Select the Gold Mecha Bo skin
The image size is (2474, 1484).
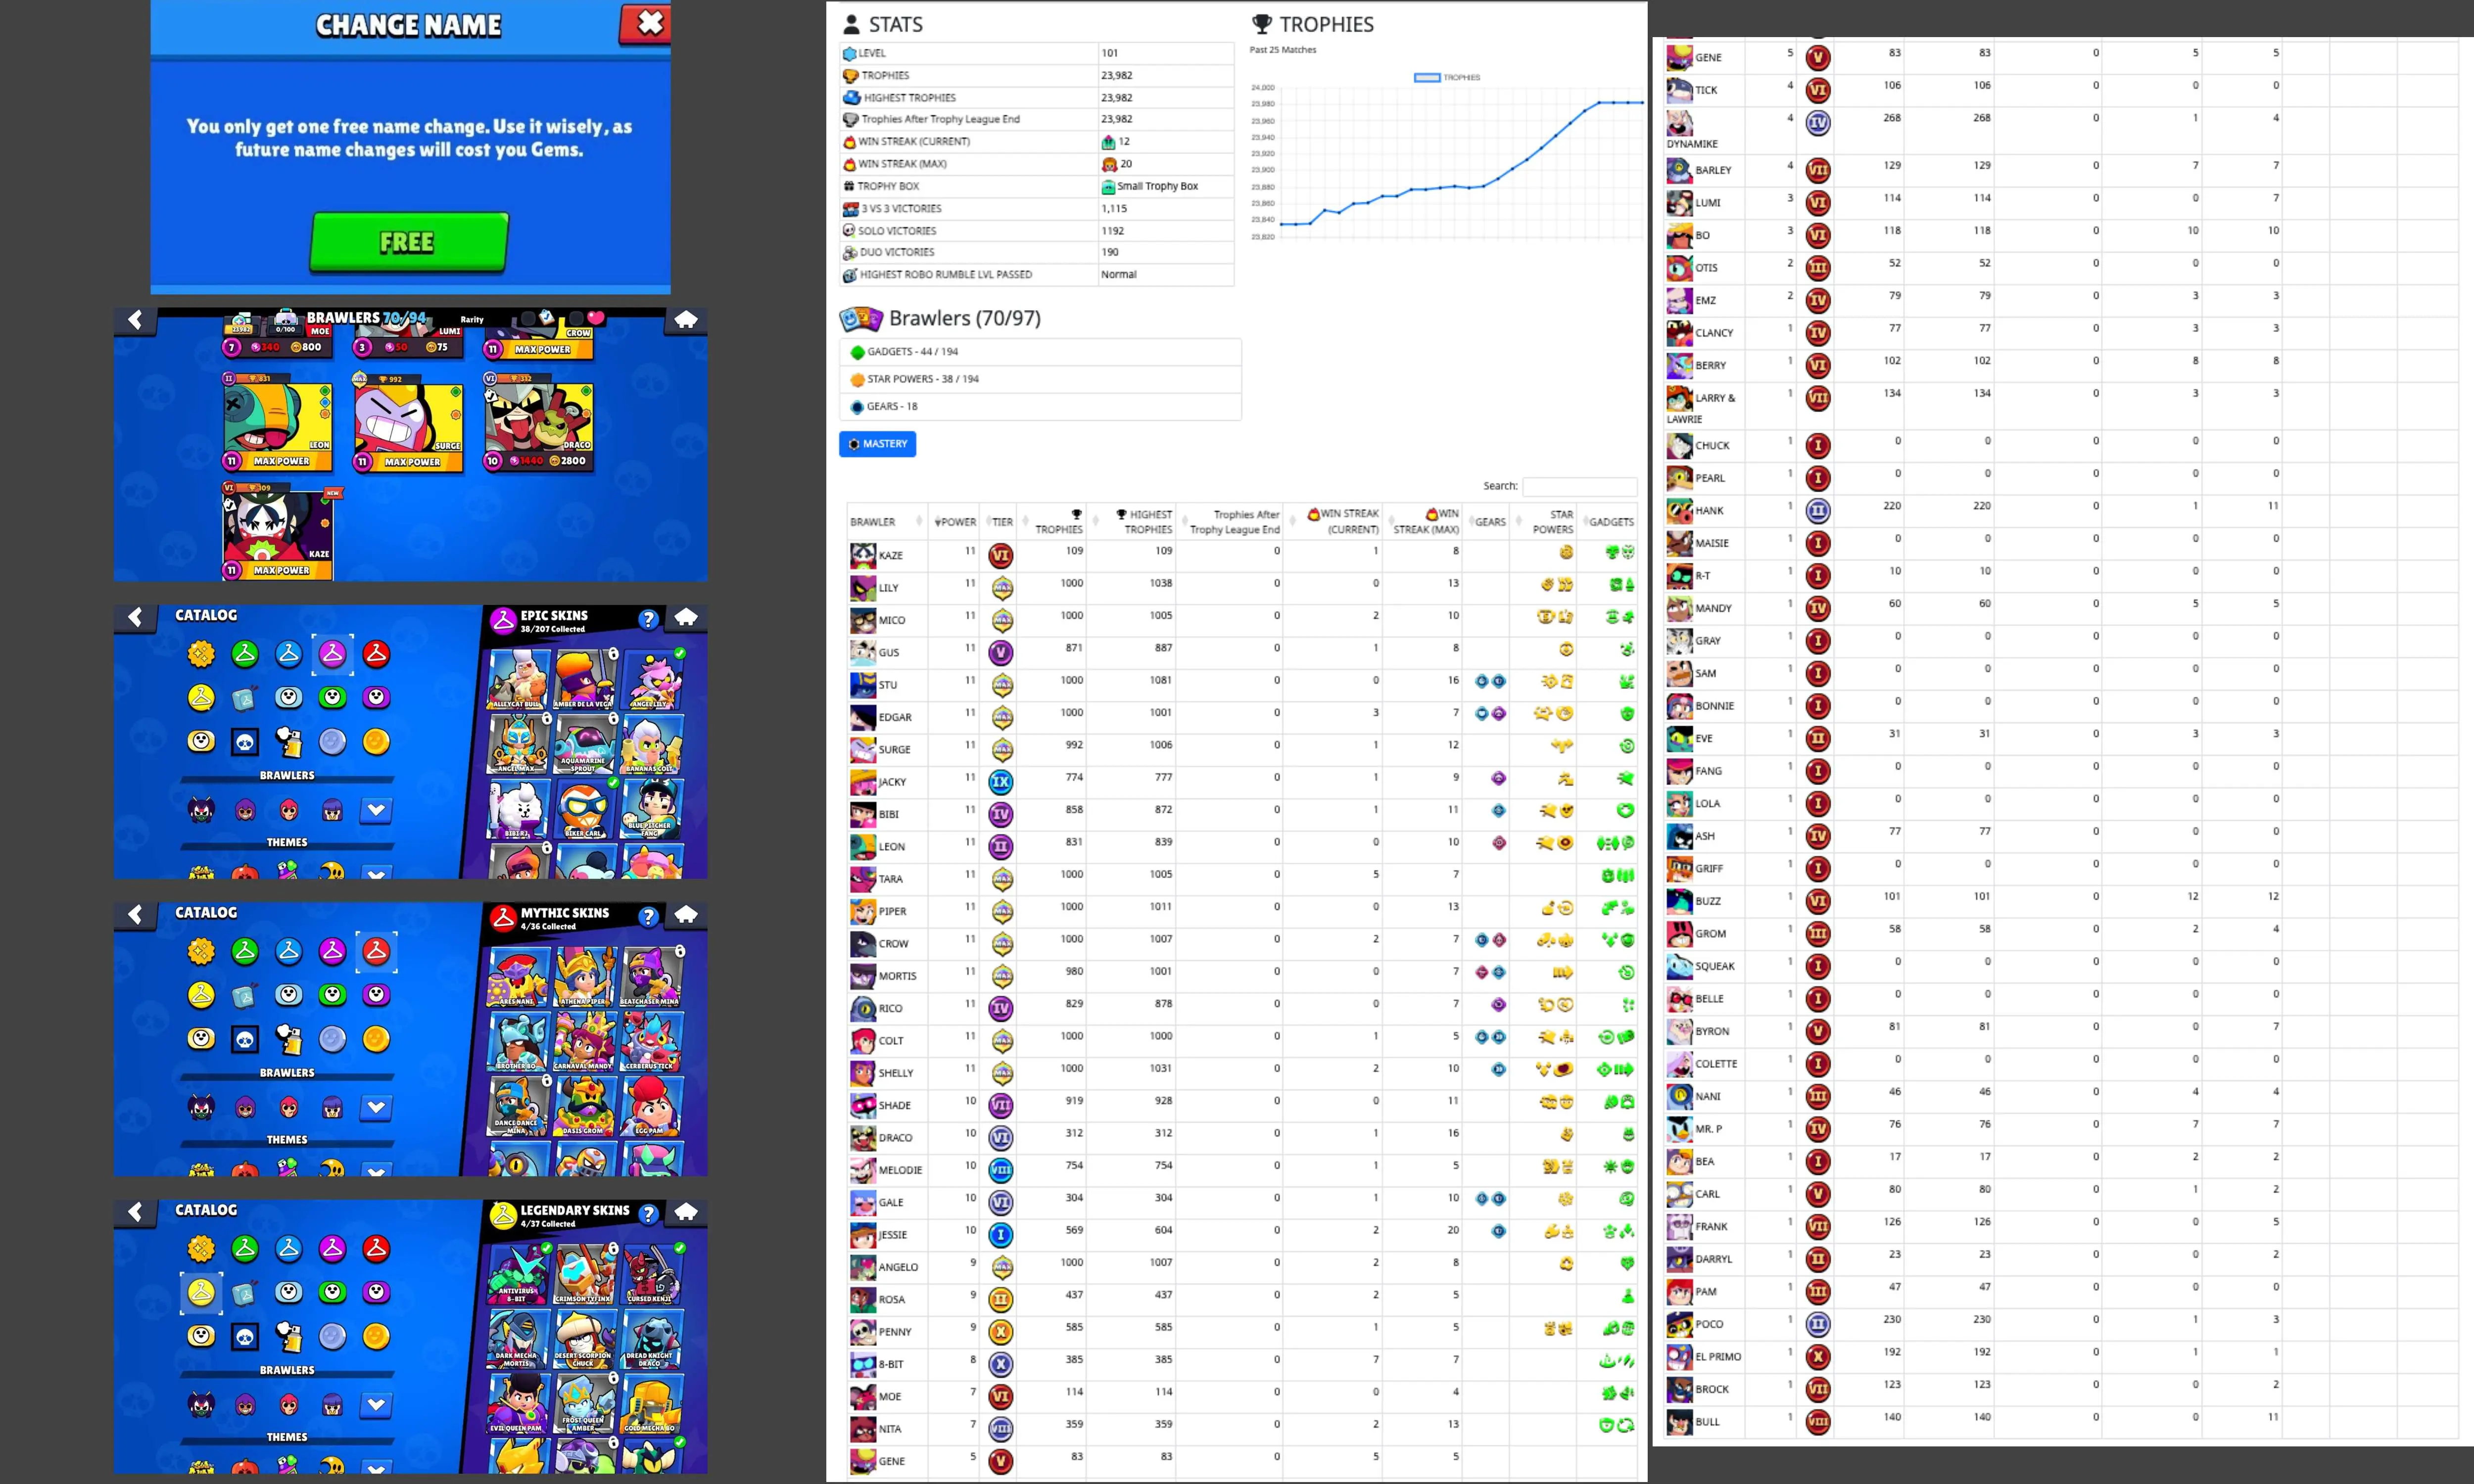(653, 1403)
